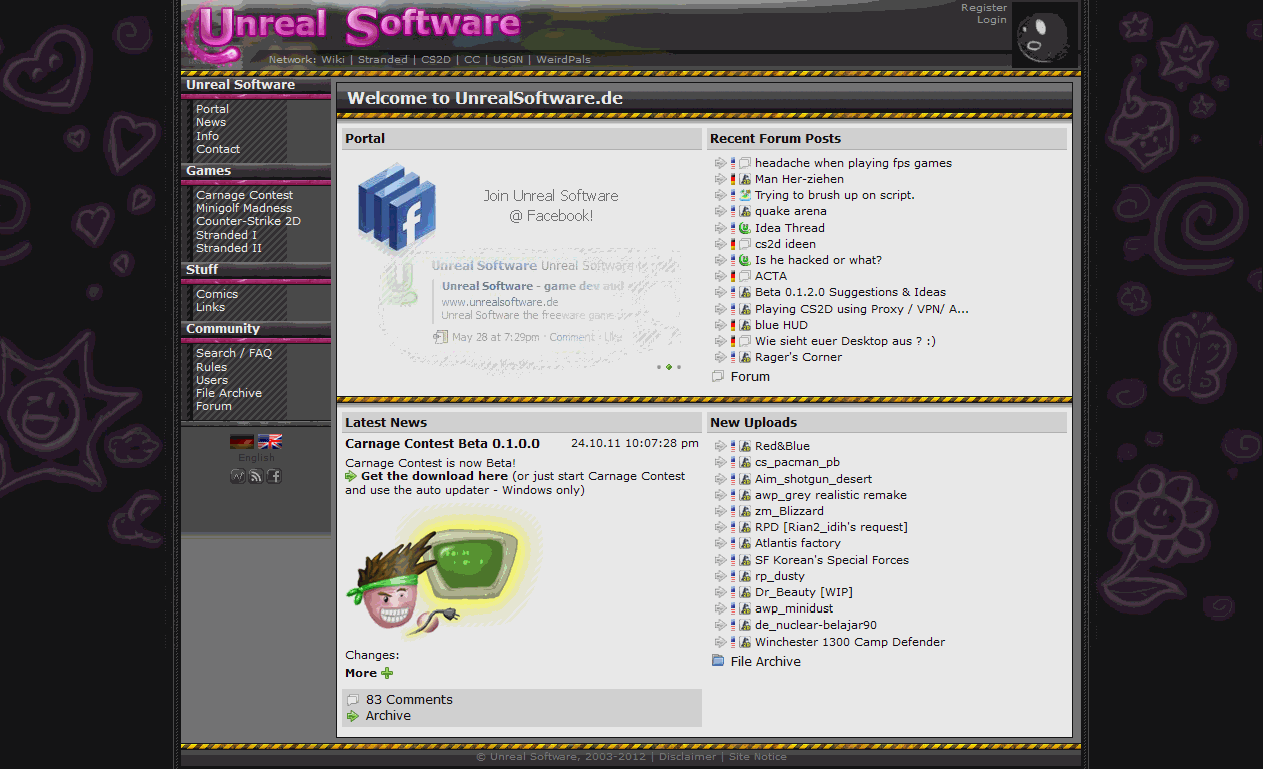1263x769 pixels.
Task: Click the green U icon beside 'Is he hacked or what?'
Action: pos(745,260)
